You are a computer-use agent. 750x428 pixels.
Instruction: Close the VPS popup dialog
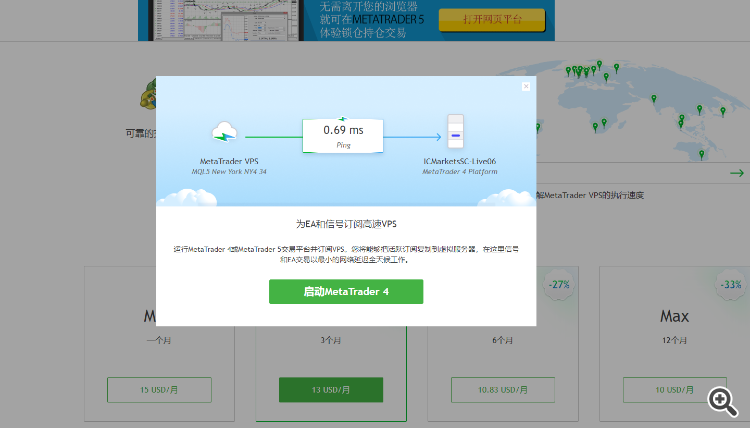526,87
